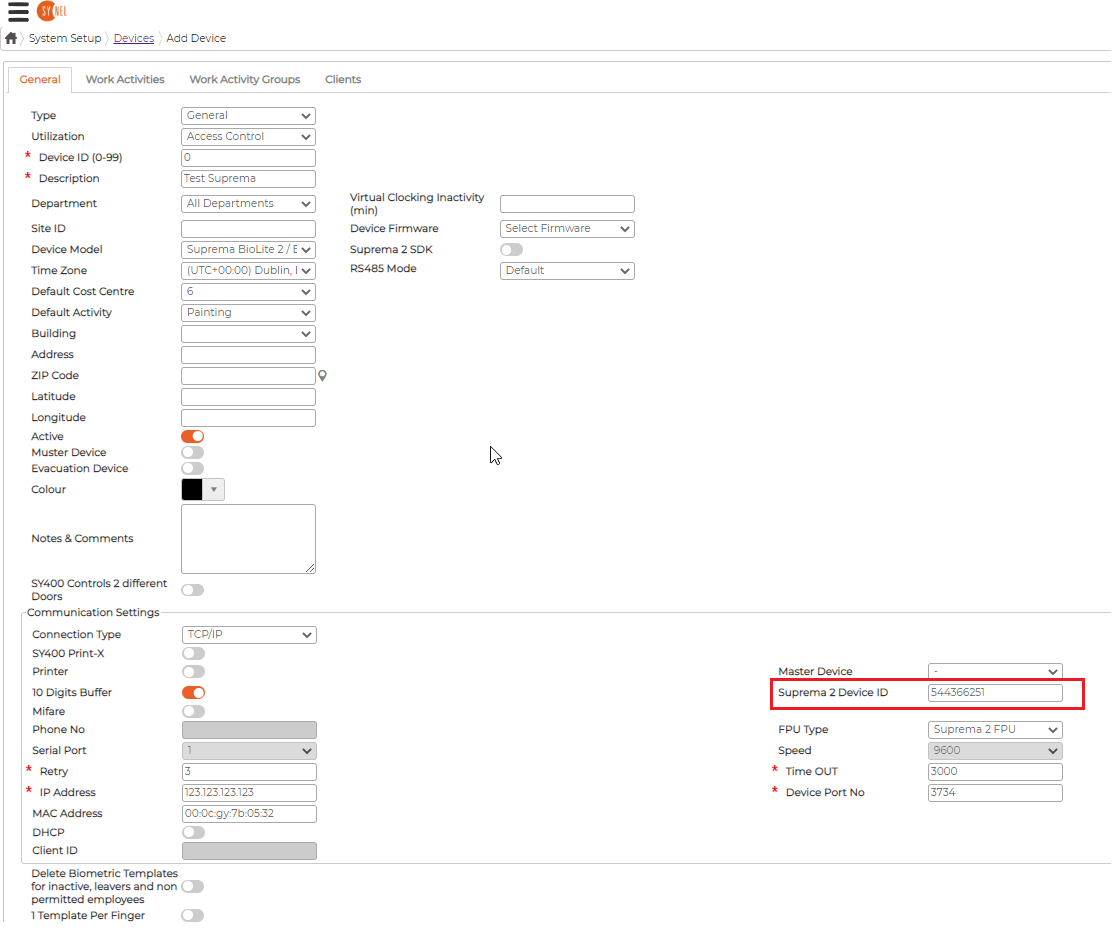Viewport: 1114px width, 928px height.
Task: Click the Virtual Clocking Inactivity field
Action: tap(567, 203)
